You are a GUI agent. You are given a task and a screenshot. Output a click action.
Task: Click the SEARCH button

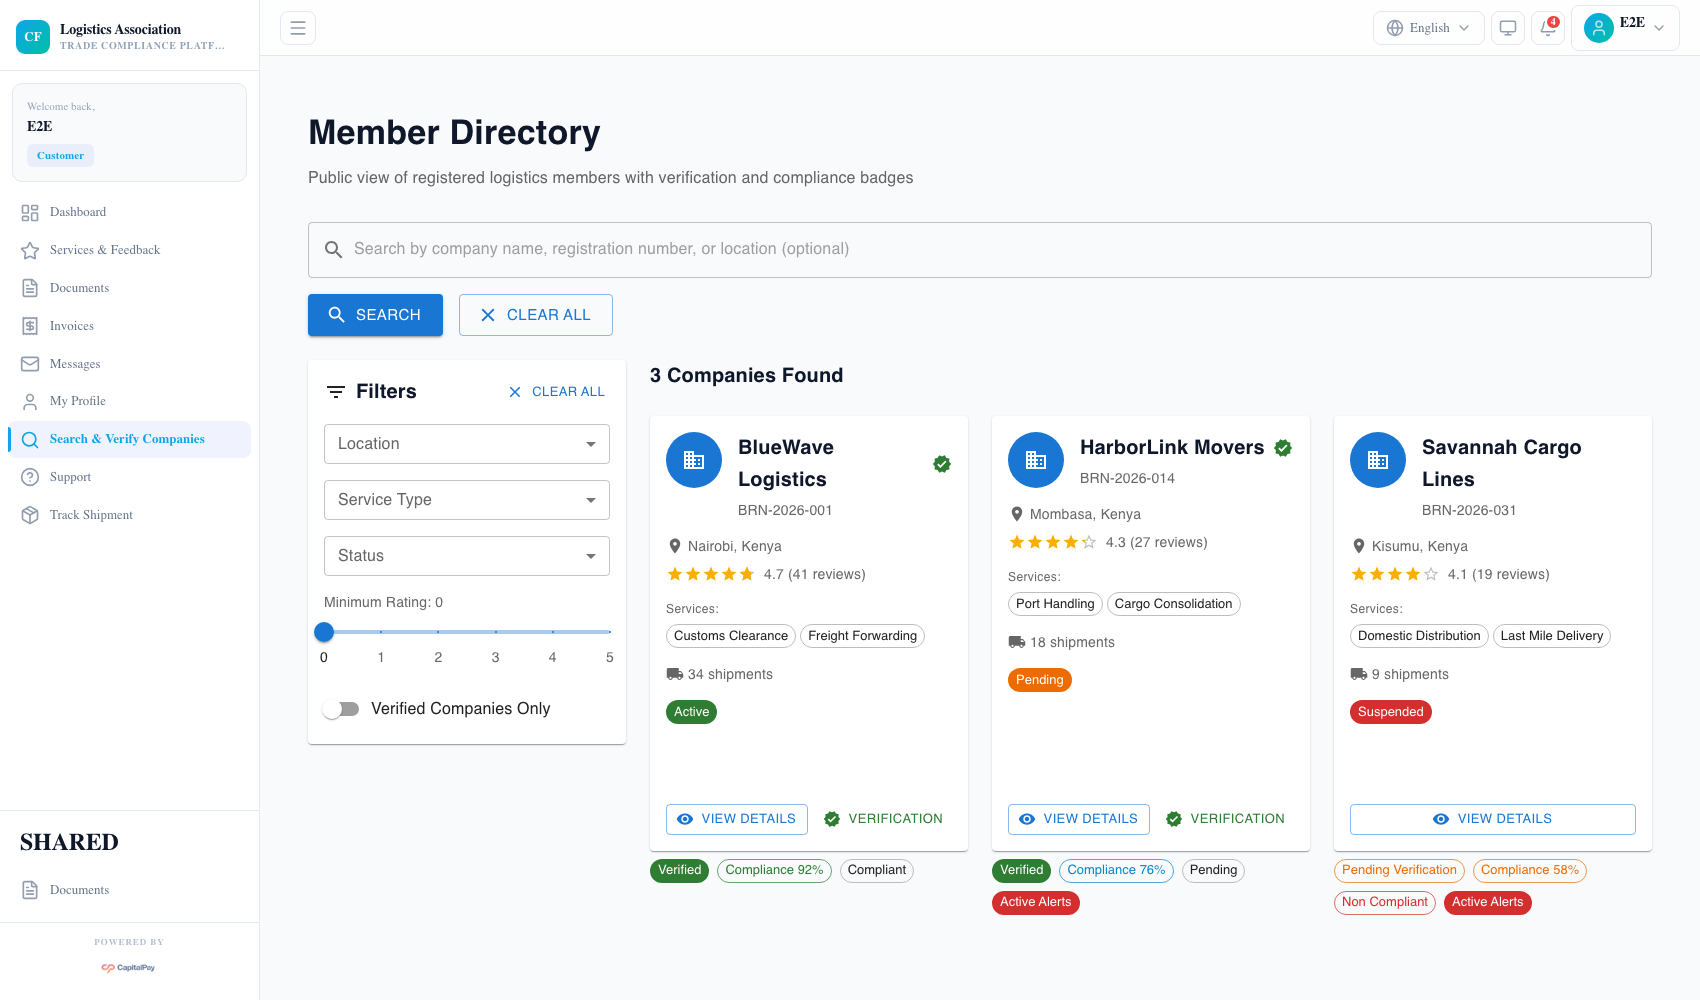click(x=375, y=314)
